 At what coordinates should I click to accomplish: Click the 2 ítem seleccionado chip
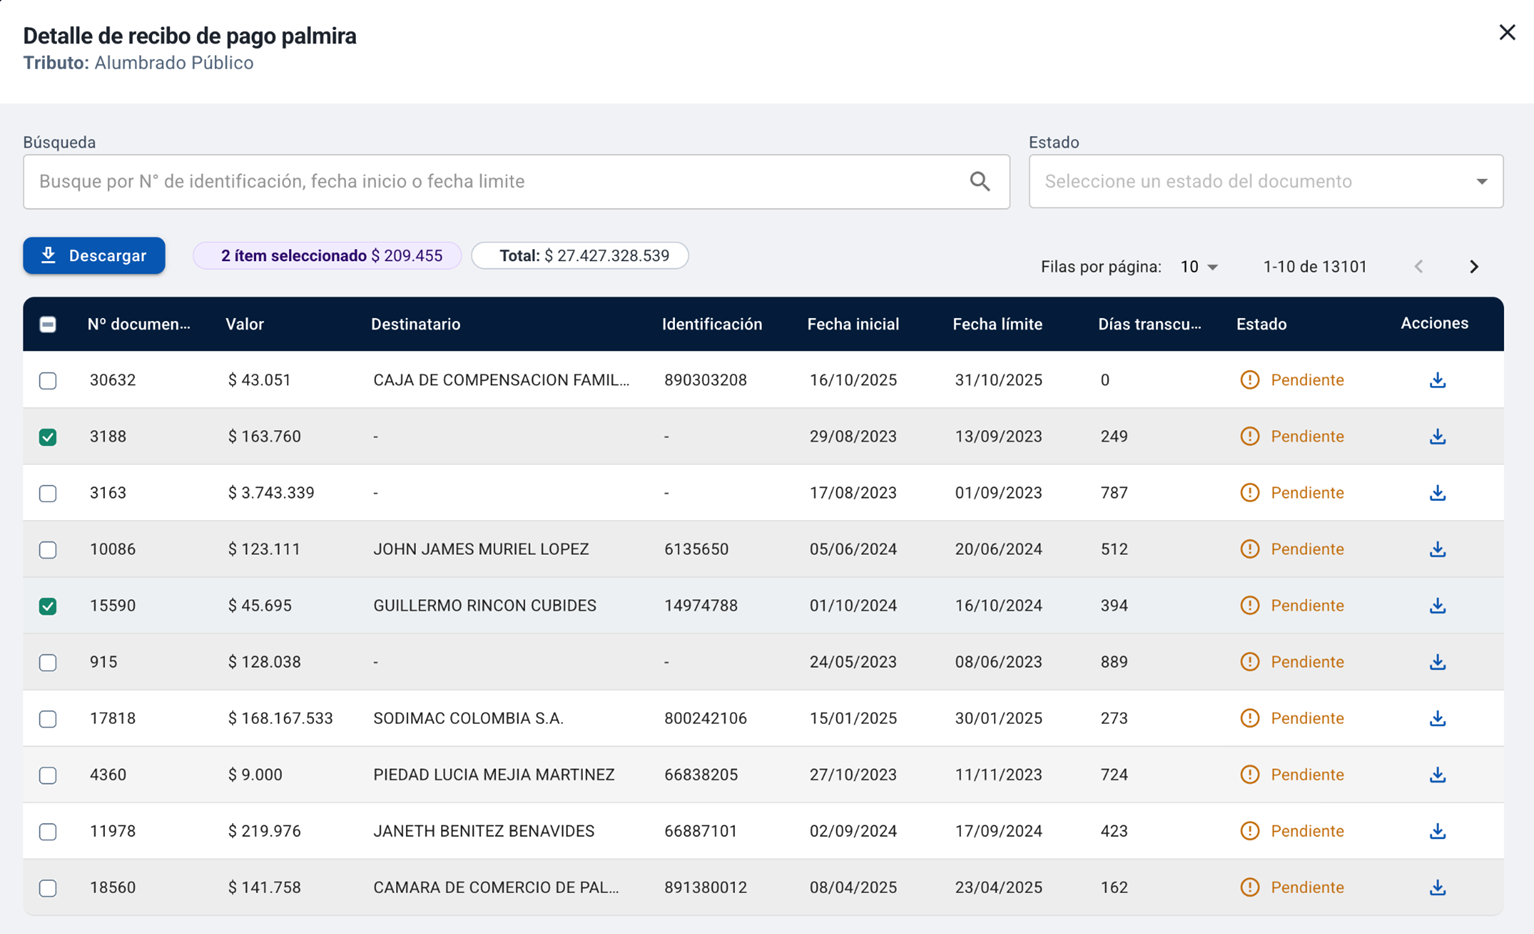tap(327, 256)
